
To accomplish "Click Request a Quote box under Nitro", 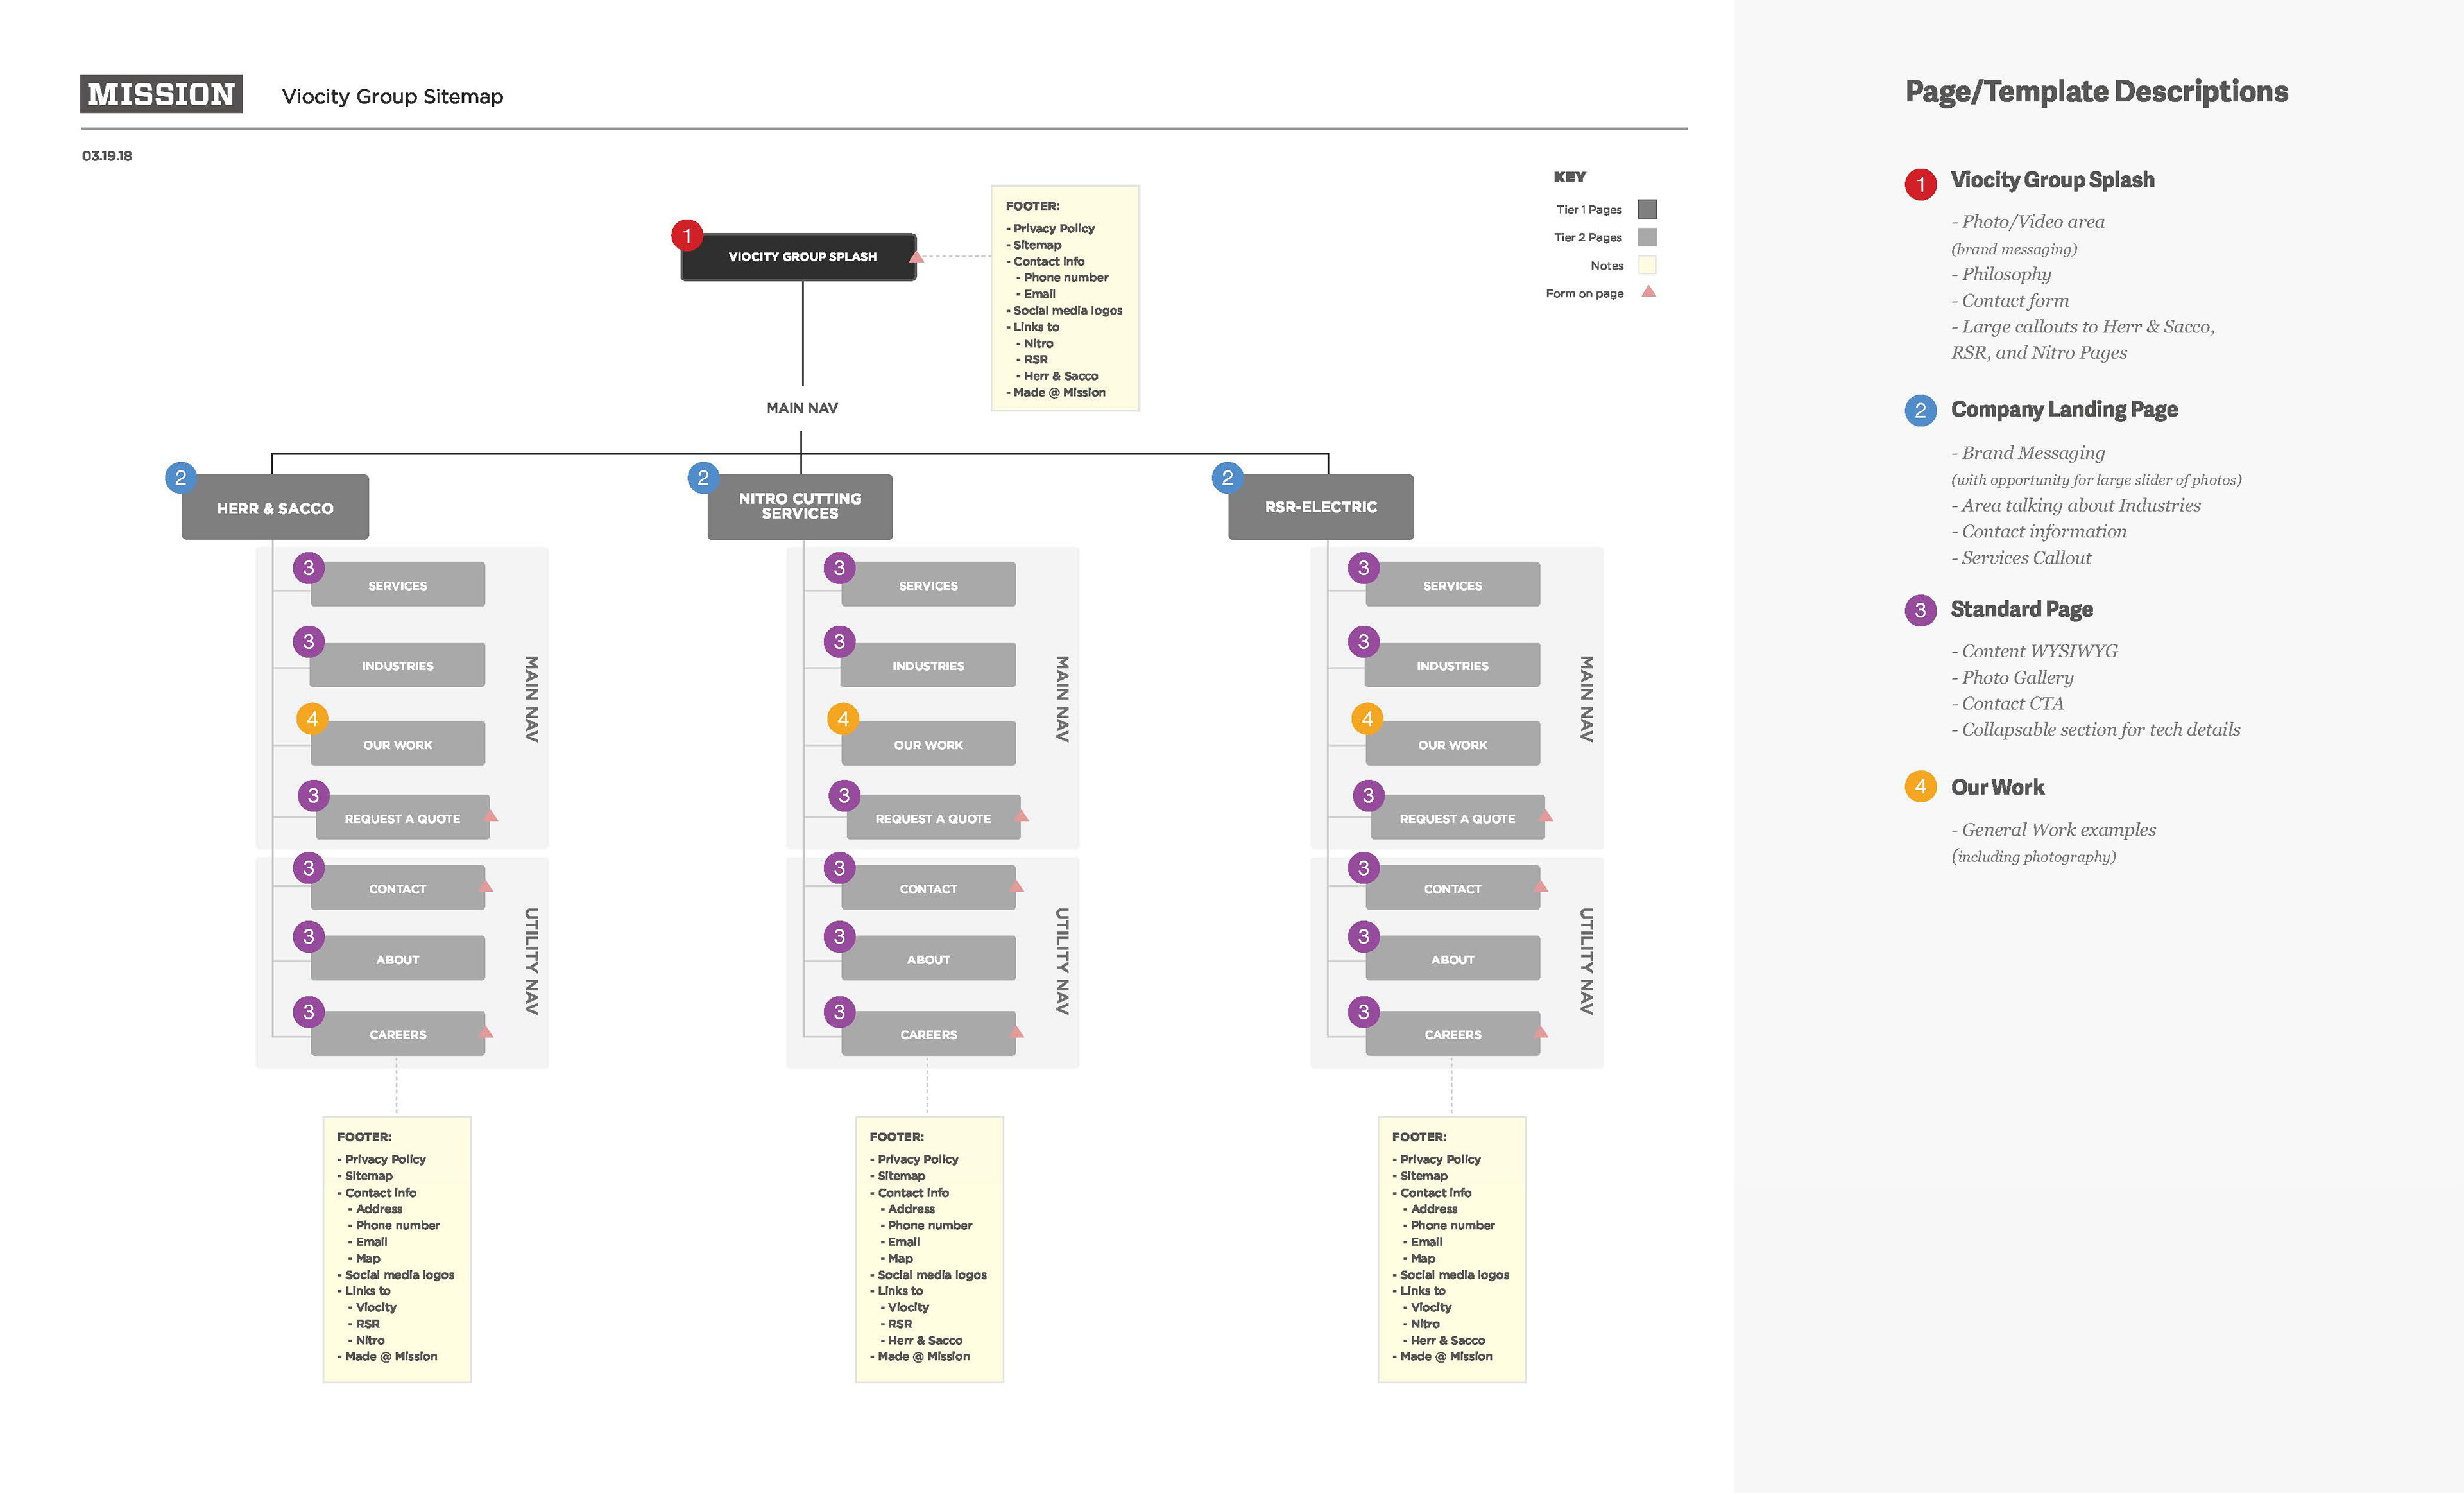I will click(934, 817).
